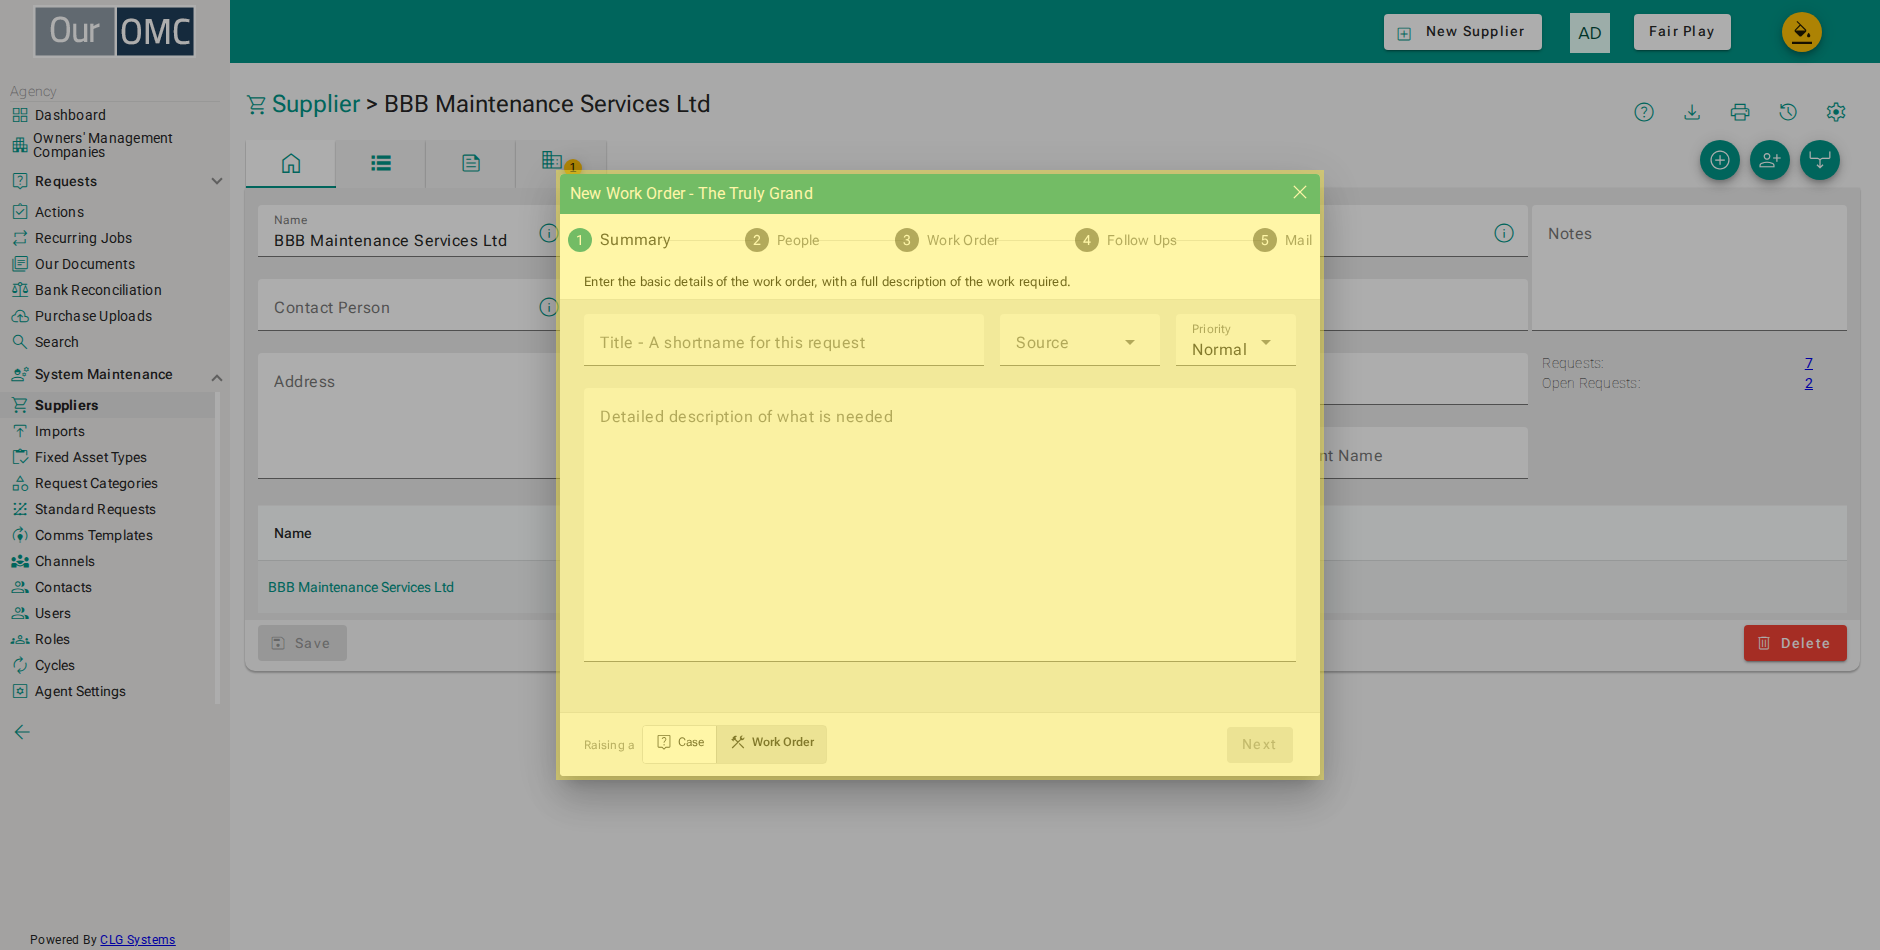Screen dimensions: 1880x950
Task: Click the print icon
Action: [1740, 112]
